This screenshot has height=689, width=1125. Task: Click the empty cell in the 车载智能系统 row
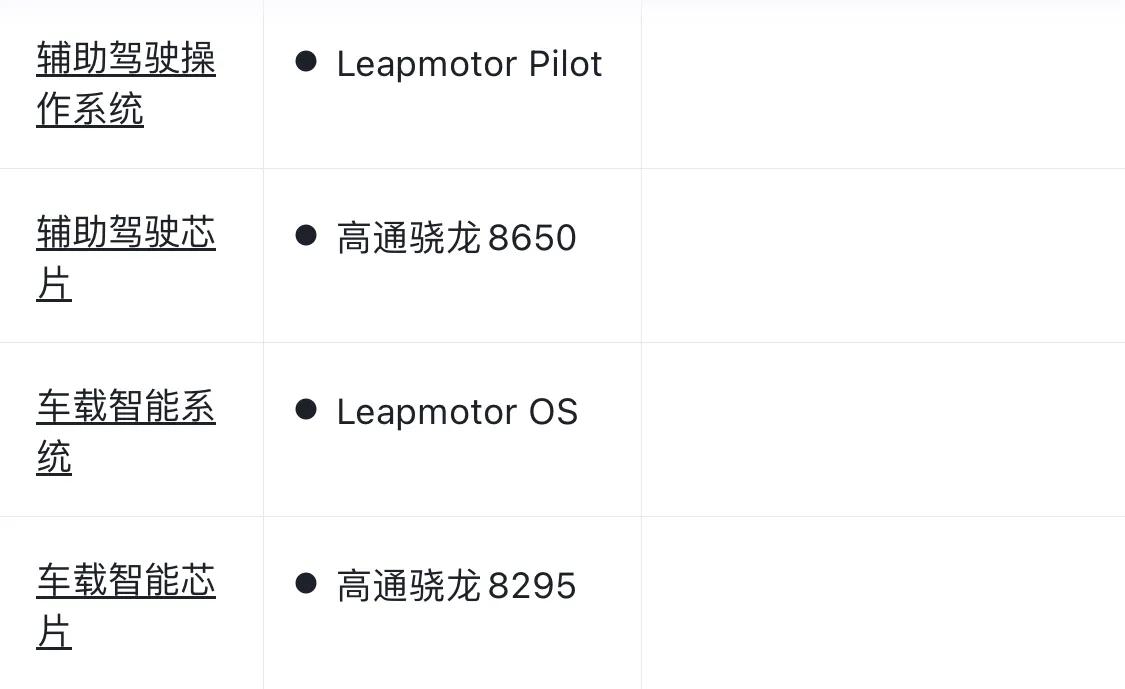tap(883, 430)
